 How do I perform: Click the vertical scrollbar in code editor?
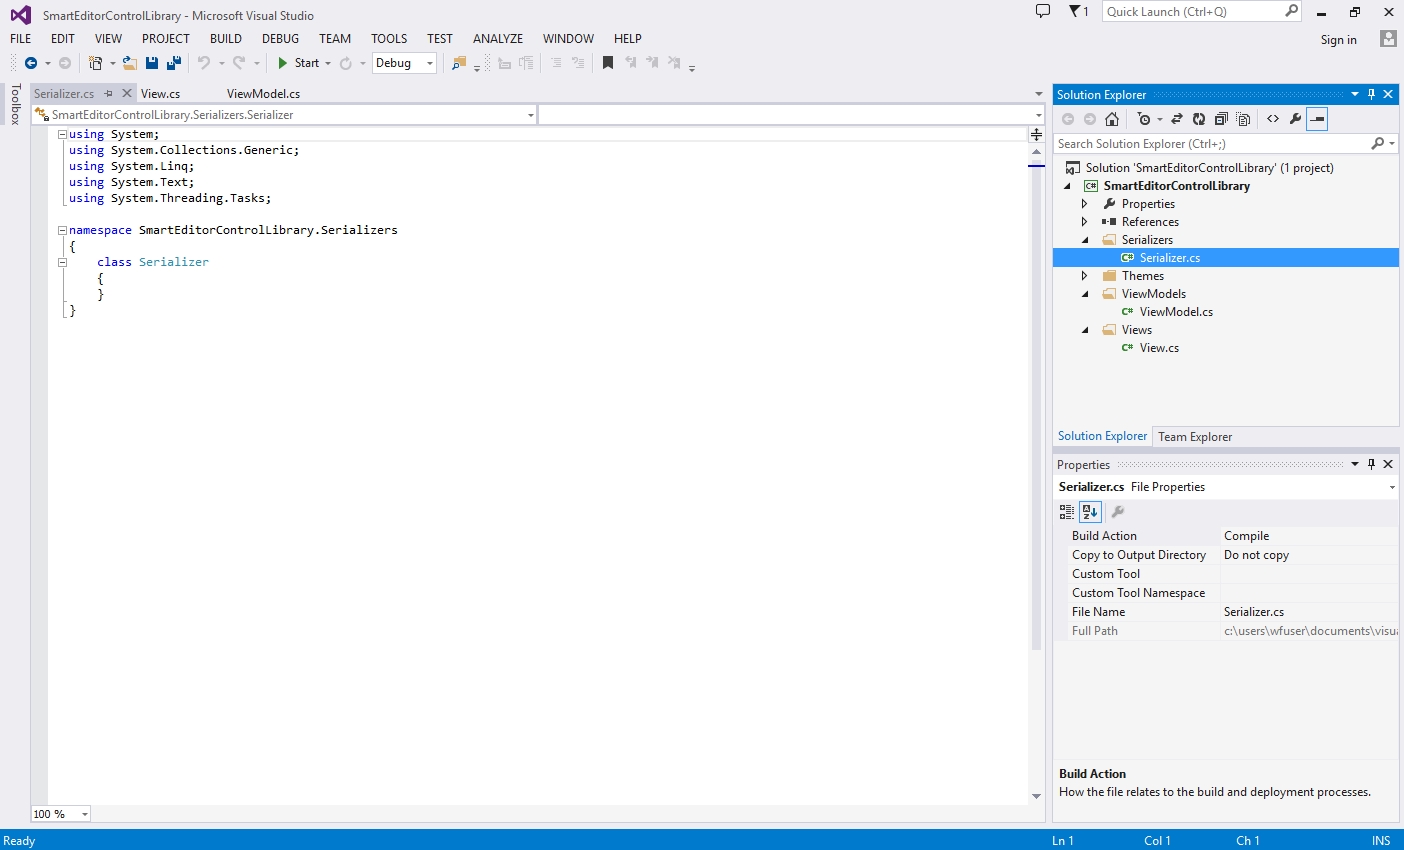1036,400
